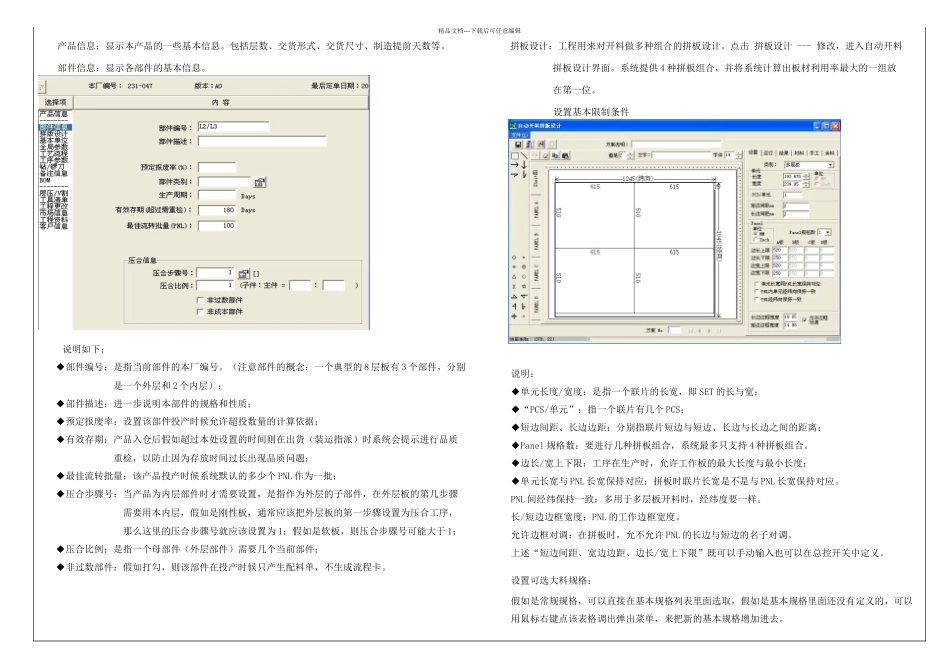Switch to the 手工 tab
950x672 pixels.
coord(815,153)
